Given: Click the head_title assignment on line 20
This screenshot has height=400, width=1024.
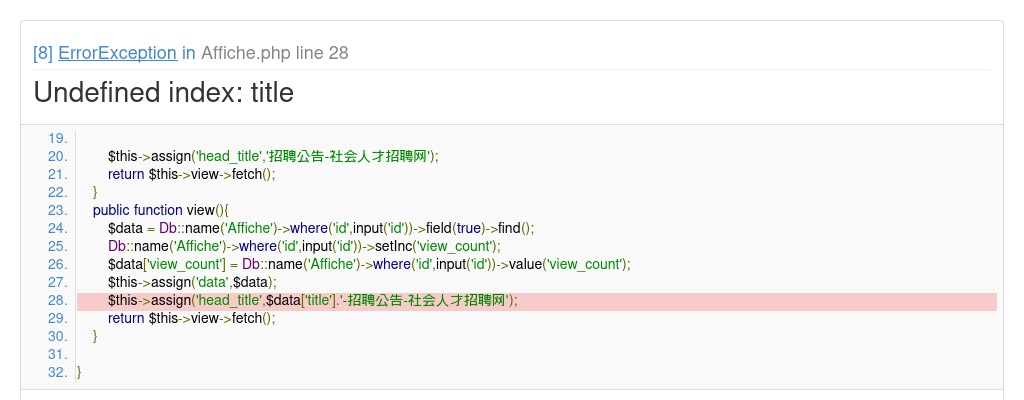Looking at the screenshot, I should click(x=273, y=156).
